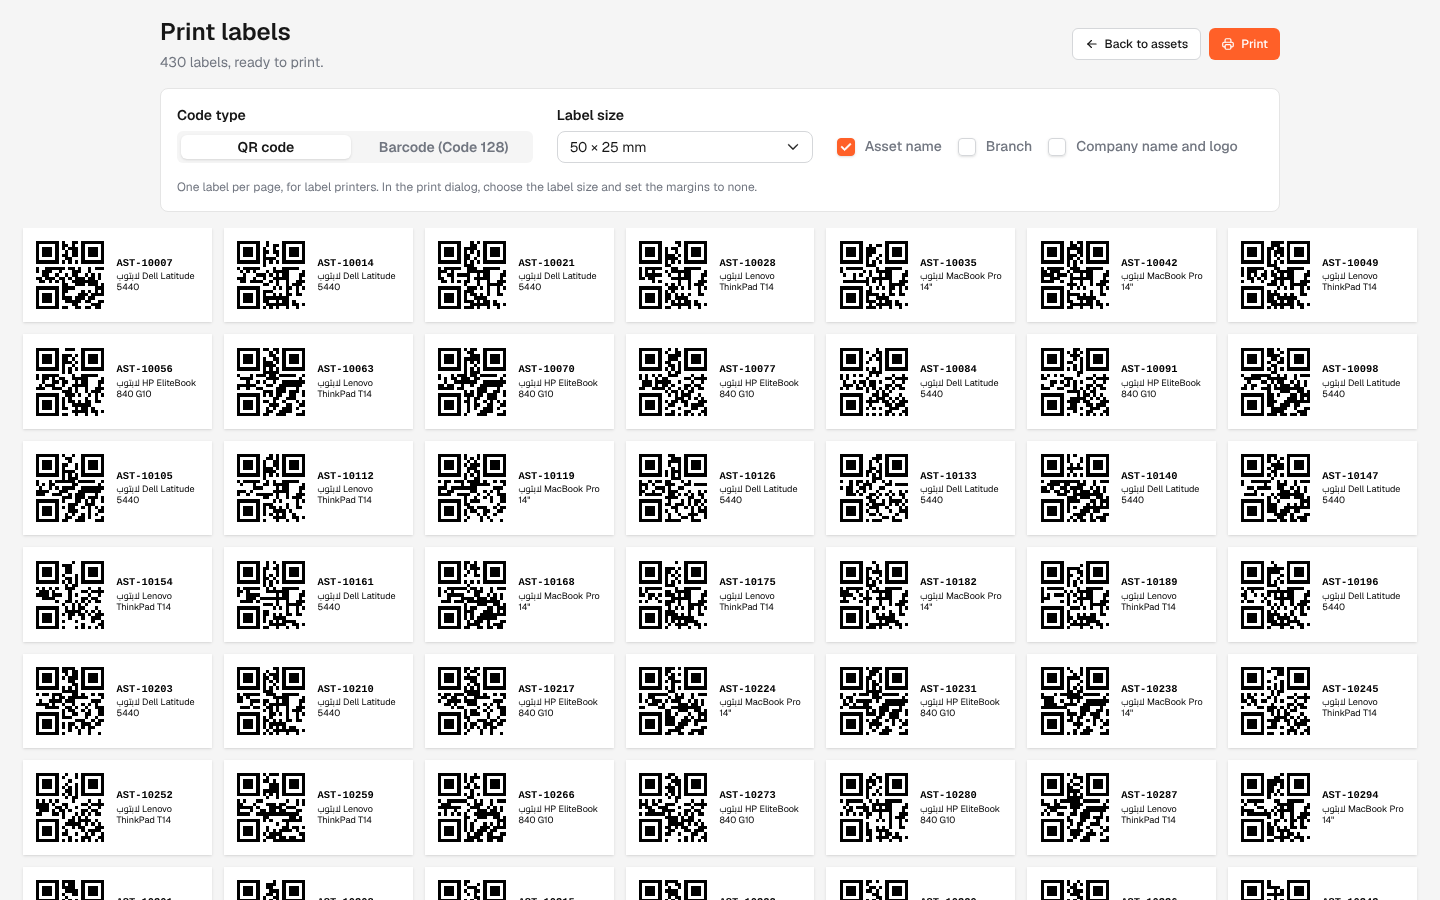Click the QR code for AST-10266

coord(472,807)
